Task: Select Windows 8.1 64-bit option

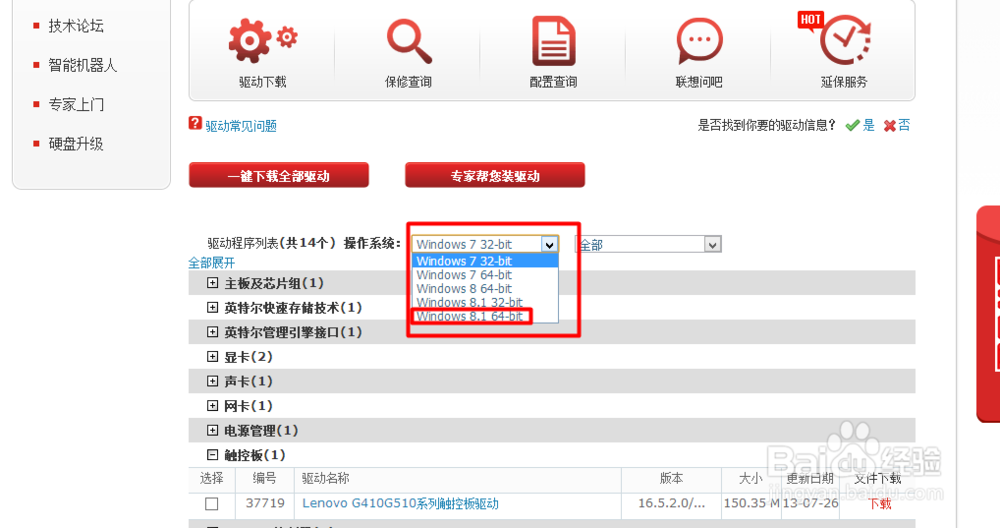Action: (485, 316)
